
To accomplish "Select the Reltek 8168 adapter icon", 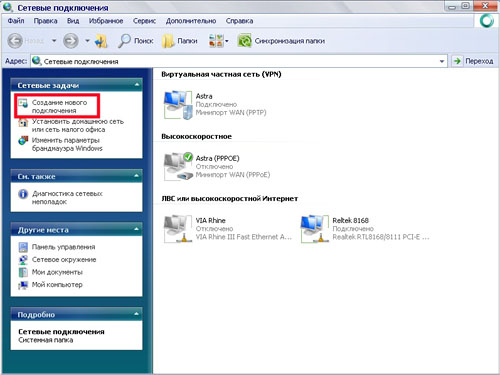I will click(315, 229).
